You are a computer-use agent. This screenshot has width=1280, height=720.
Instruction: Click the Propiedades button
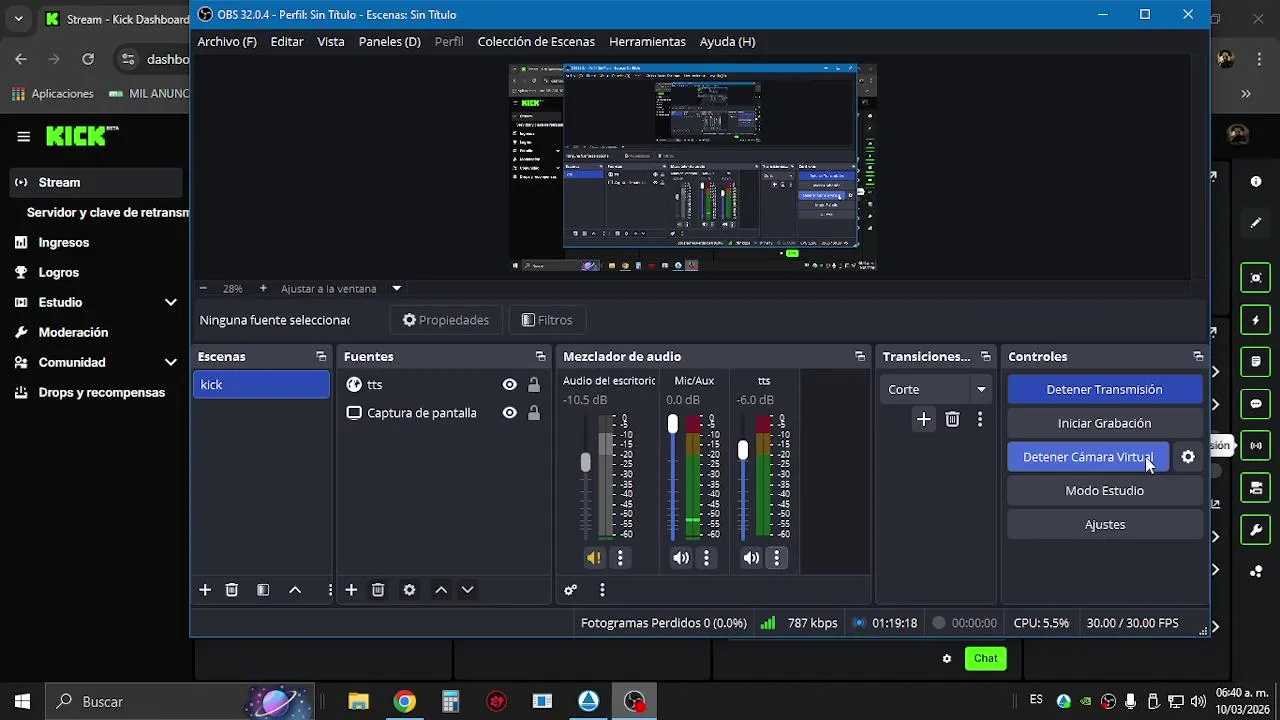[446, 320]
